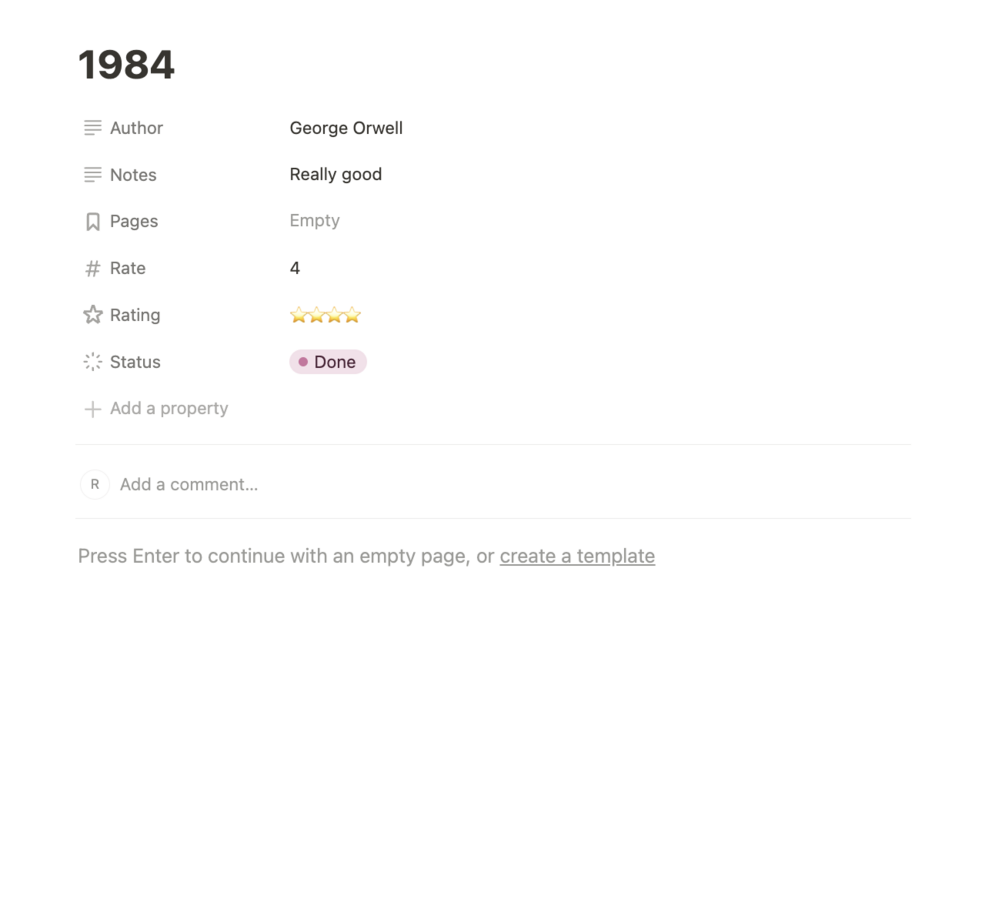The height and width of the screenshot is (916, 1005).
Task: Click the hash icon beside Rate
Action: (92, 268)
